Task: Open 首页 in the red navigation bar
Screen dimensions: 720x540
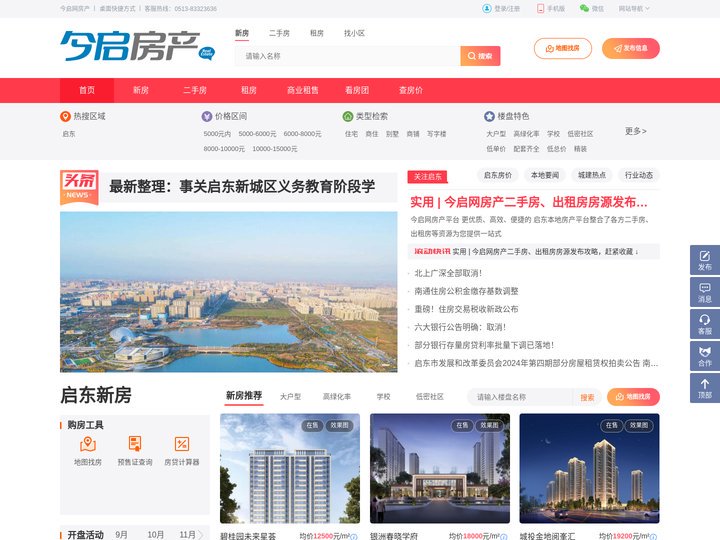Action: pos(87,90)
